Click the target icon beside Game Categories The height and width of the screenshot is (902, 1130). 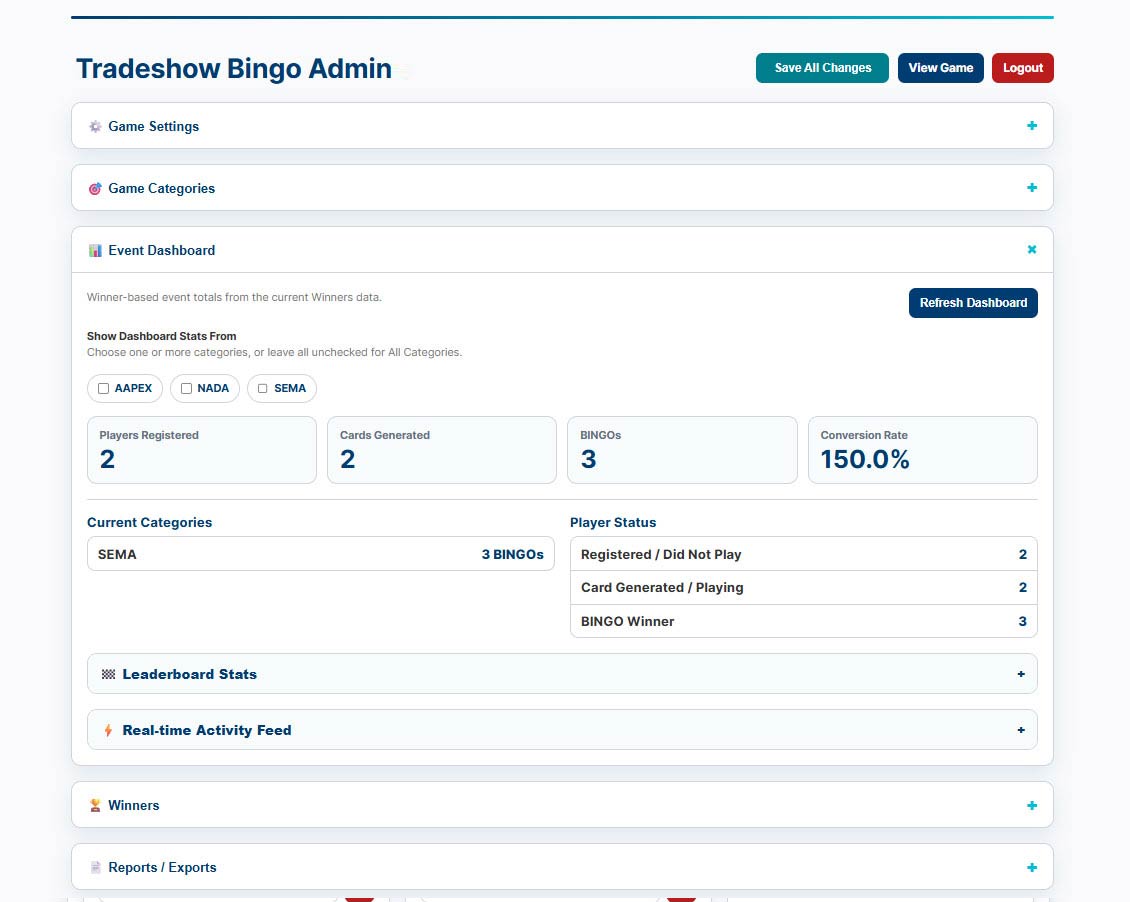95,189
